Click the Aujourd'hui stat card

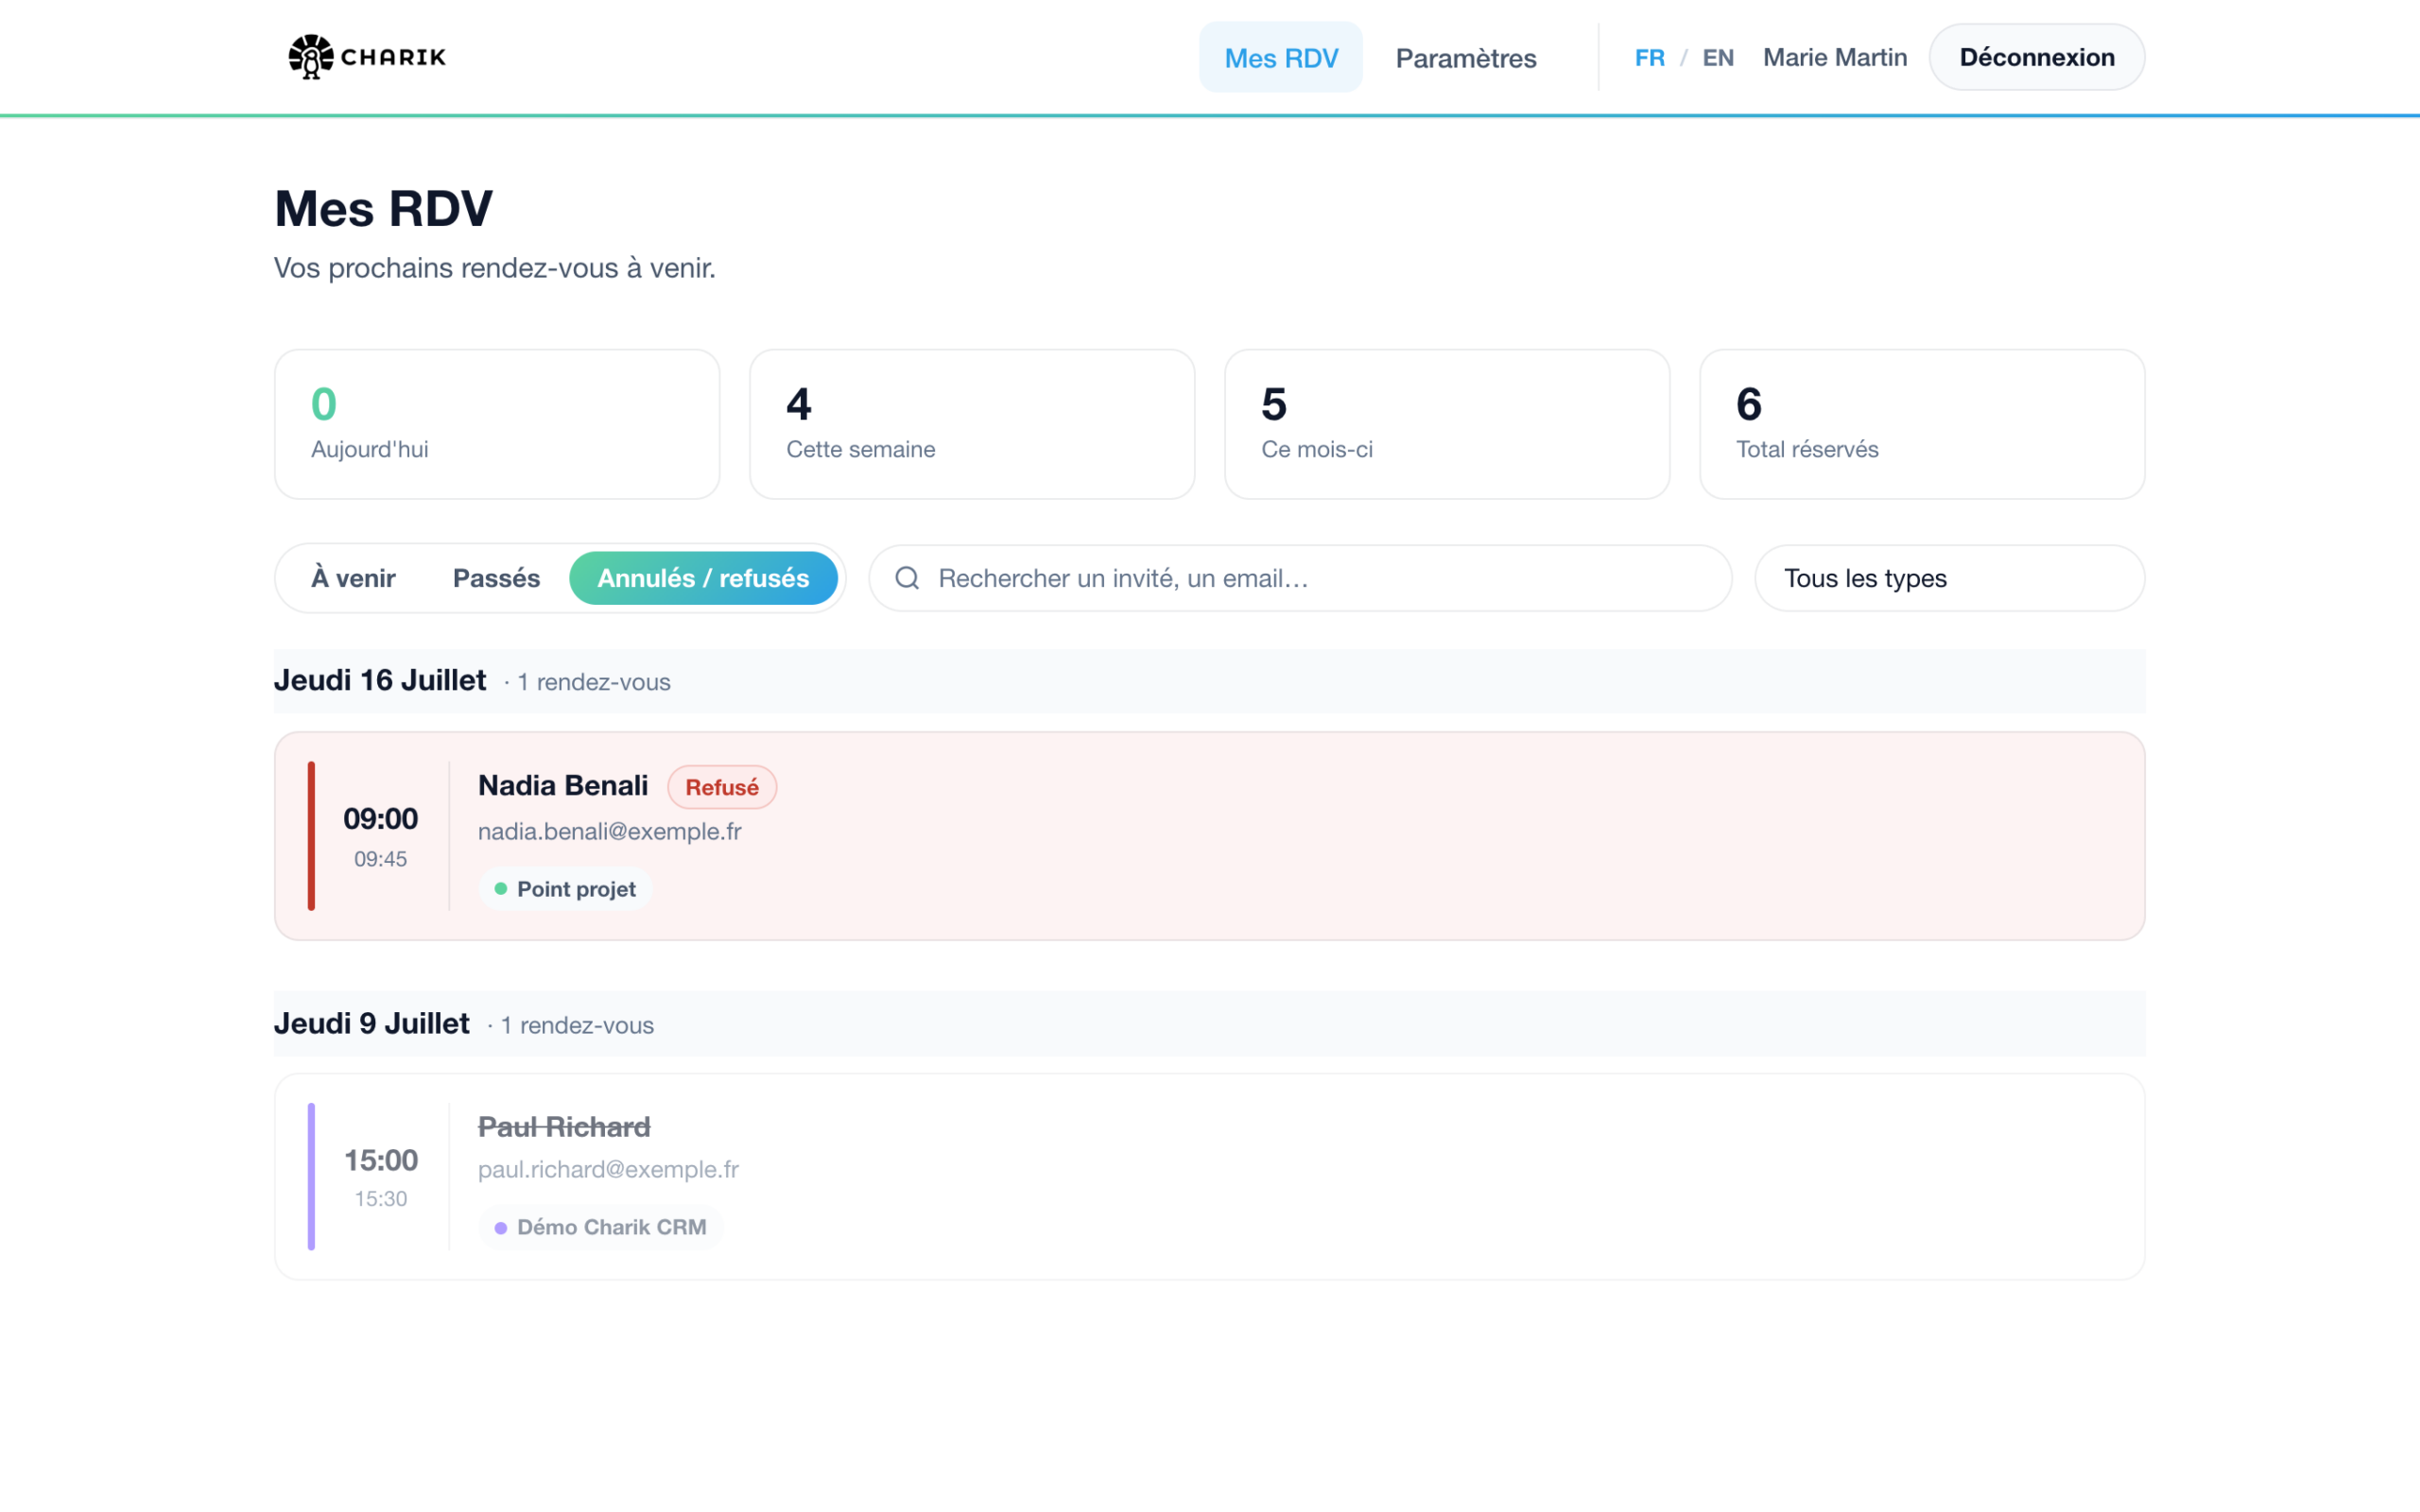tap(497, 424)
